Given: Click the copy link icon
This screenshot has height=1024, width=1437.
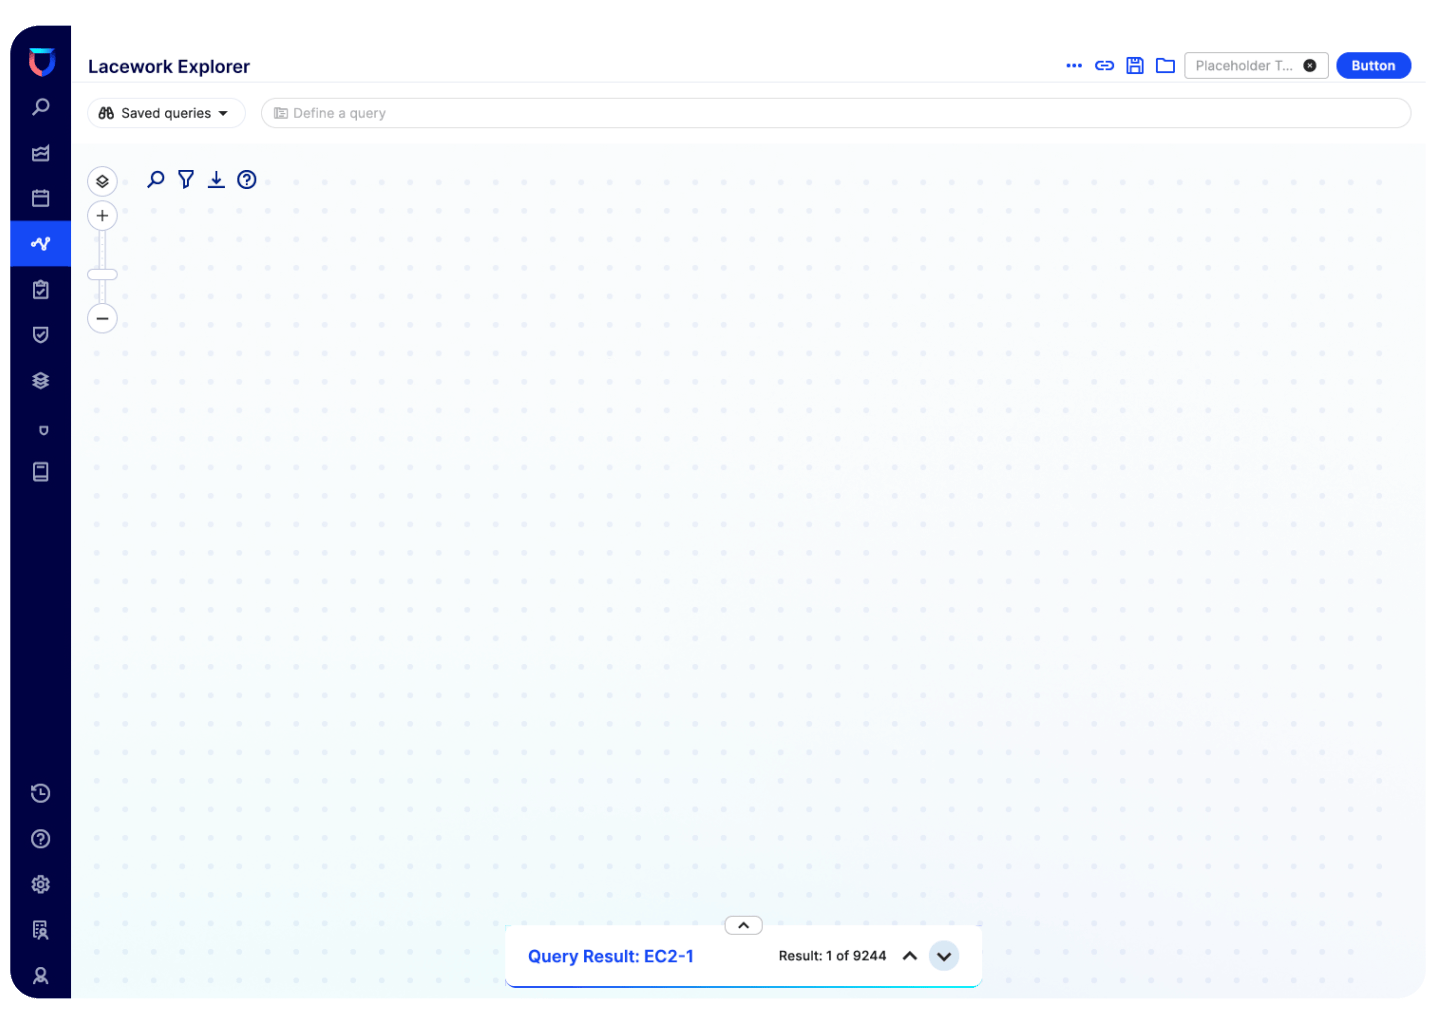Looking at the screenshot, I should (x=1104, y=66).
